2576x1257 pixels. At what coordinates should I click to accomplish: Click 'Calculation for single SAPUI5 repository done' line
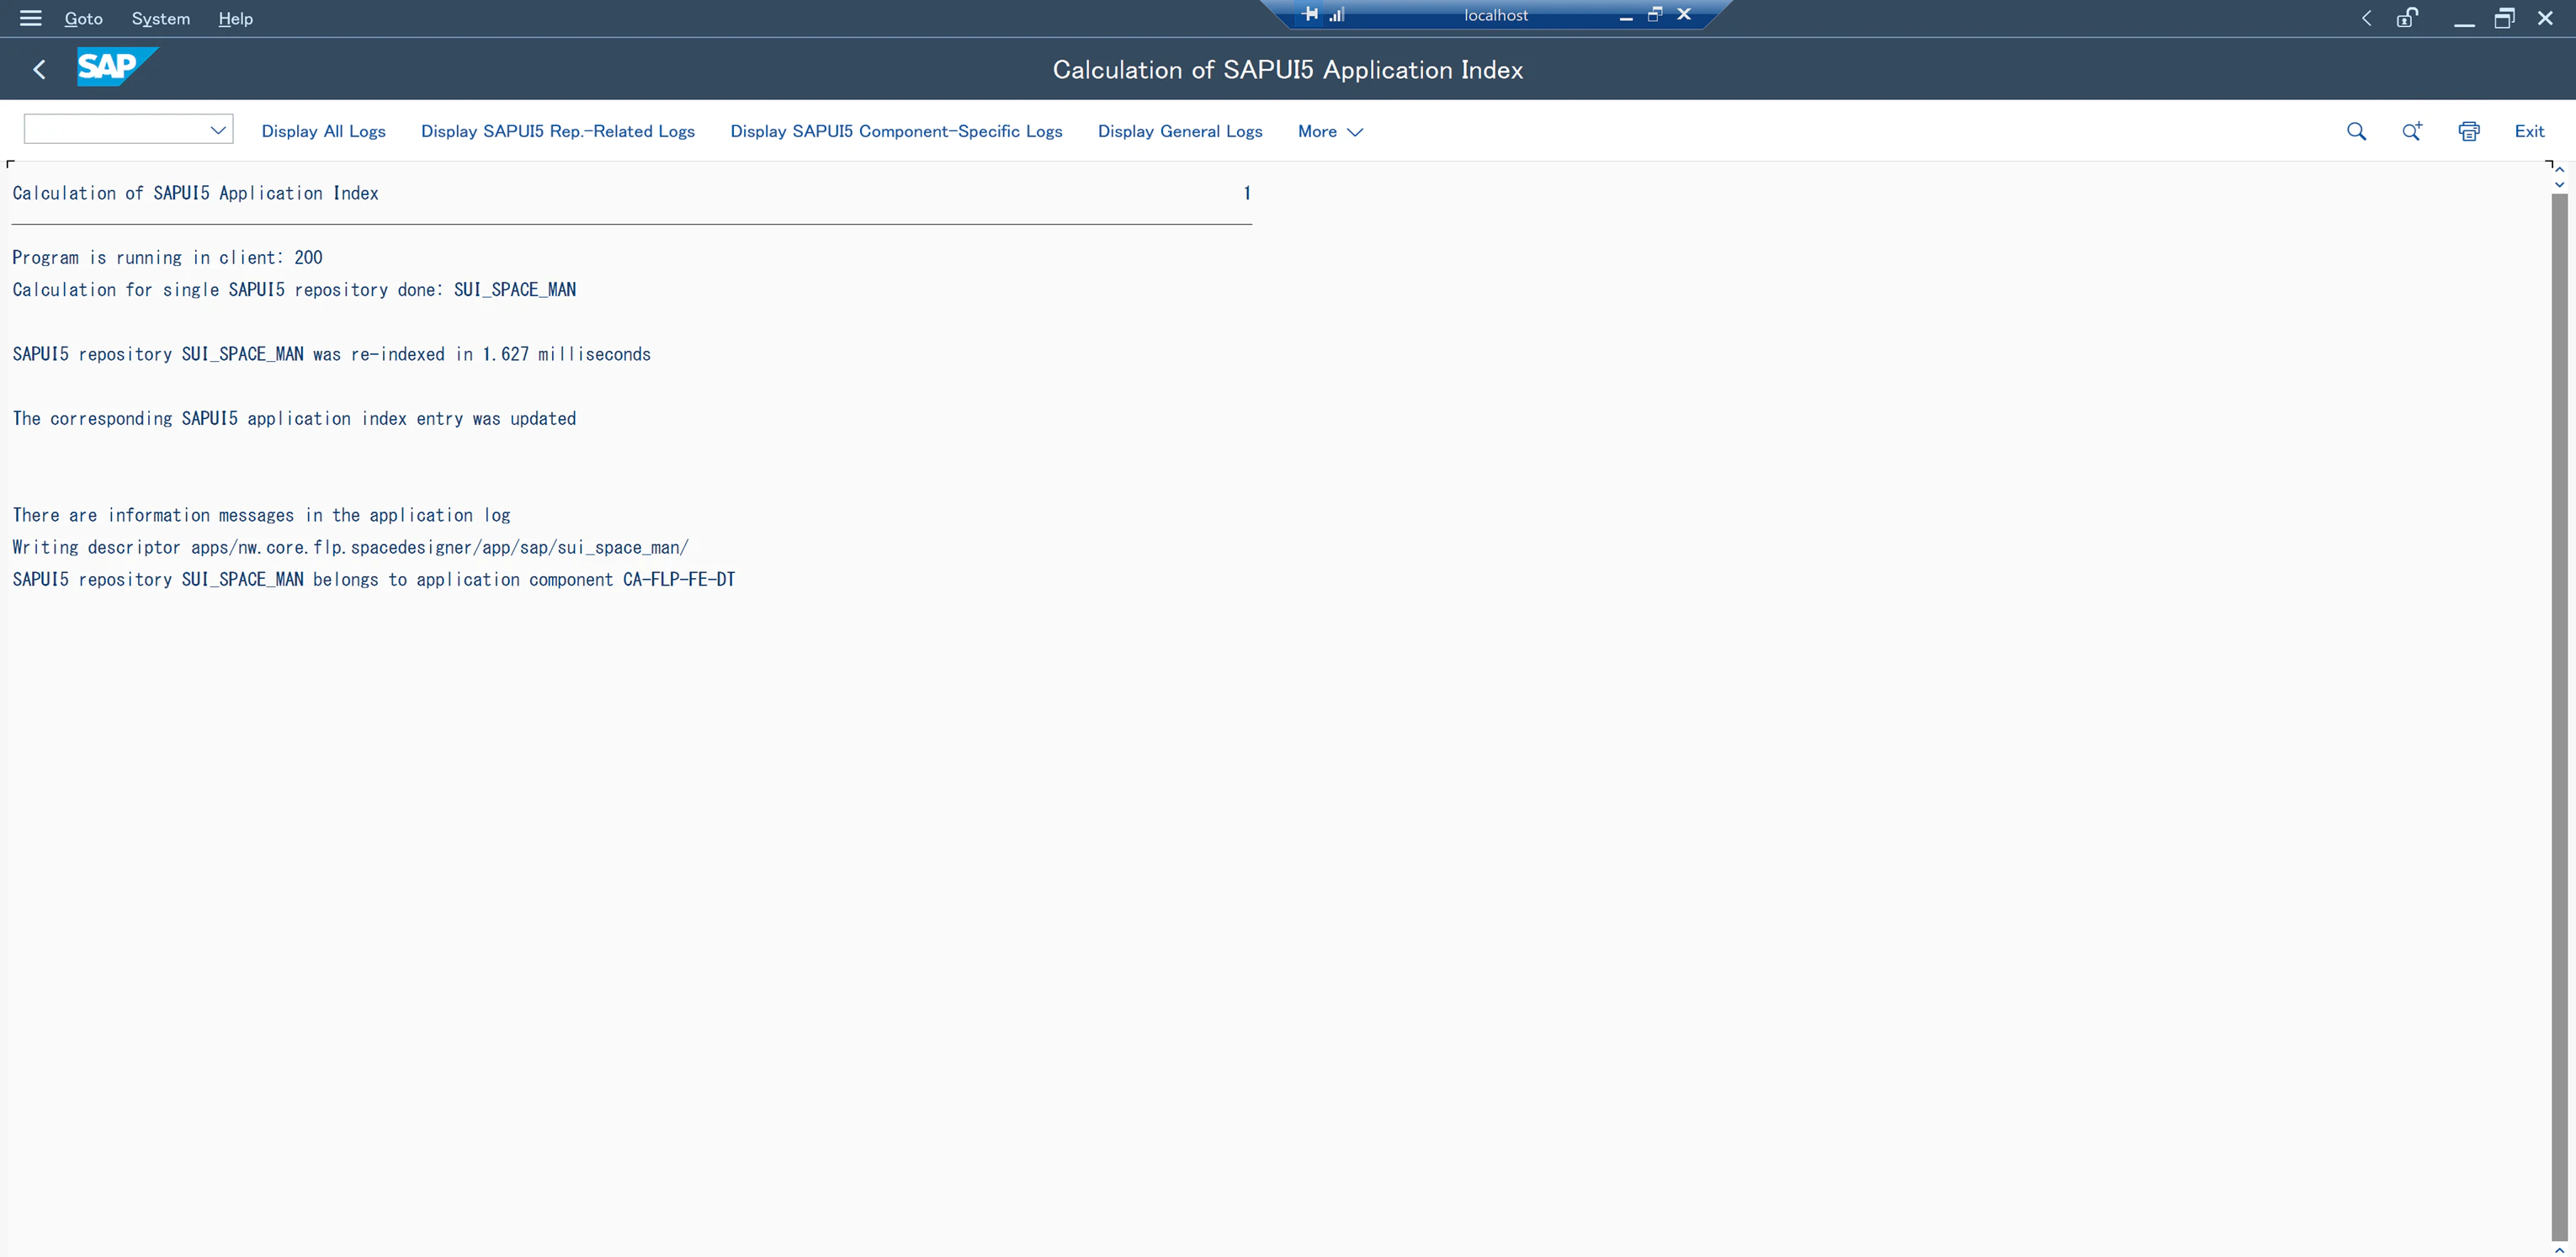[294, 290]
